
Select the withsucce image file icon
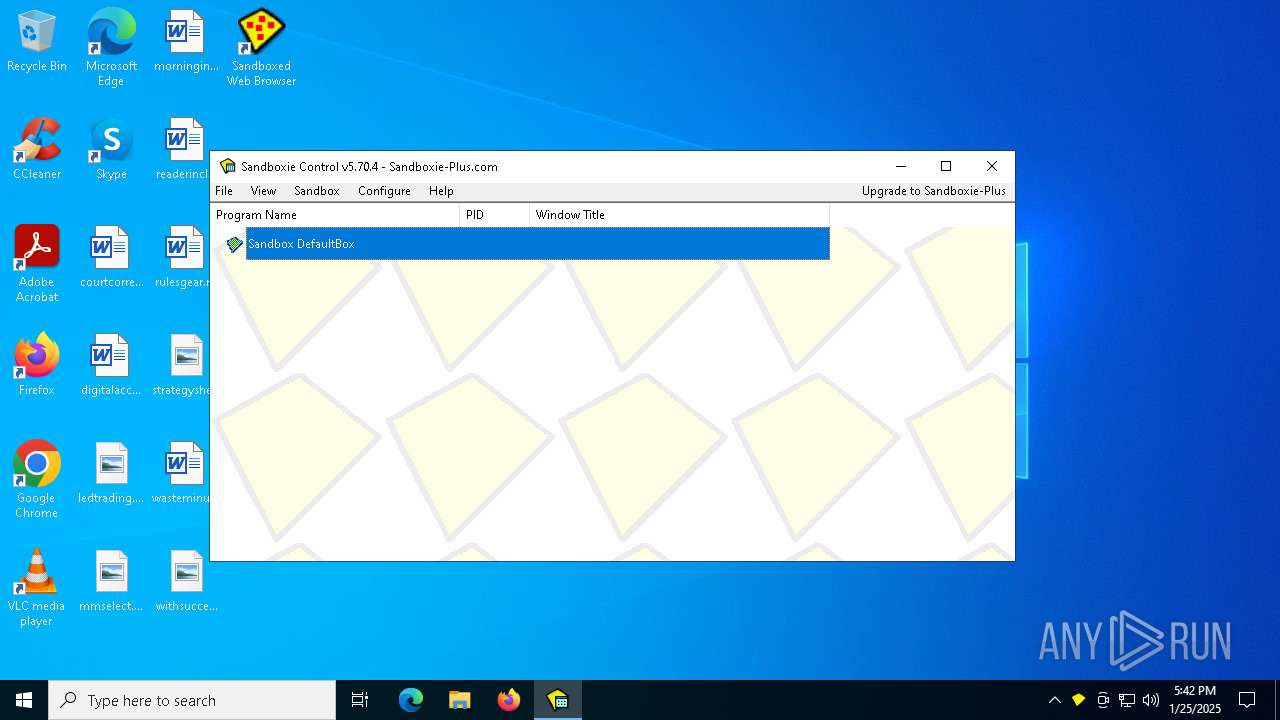[186, 582]
